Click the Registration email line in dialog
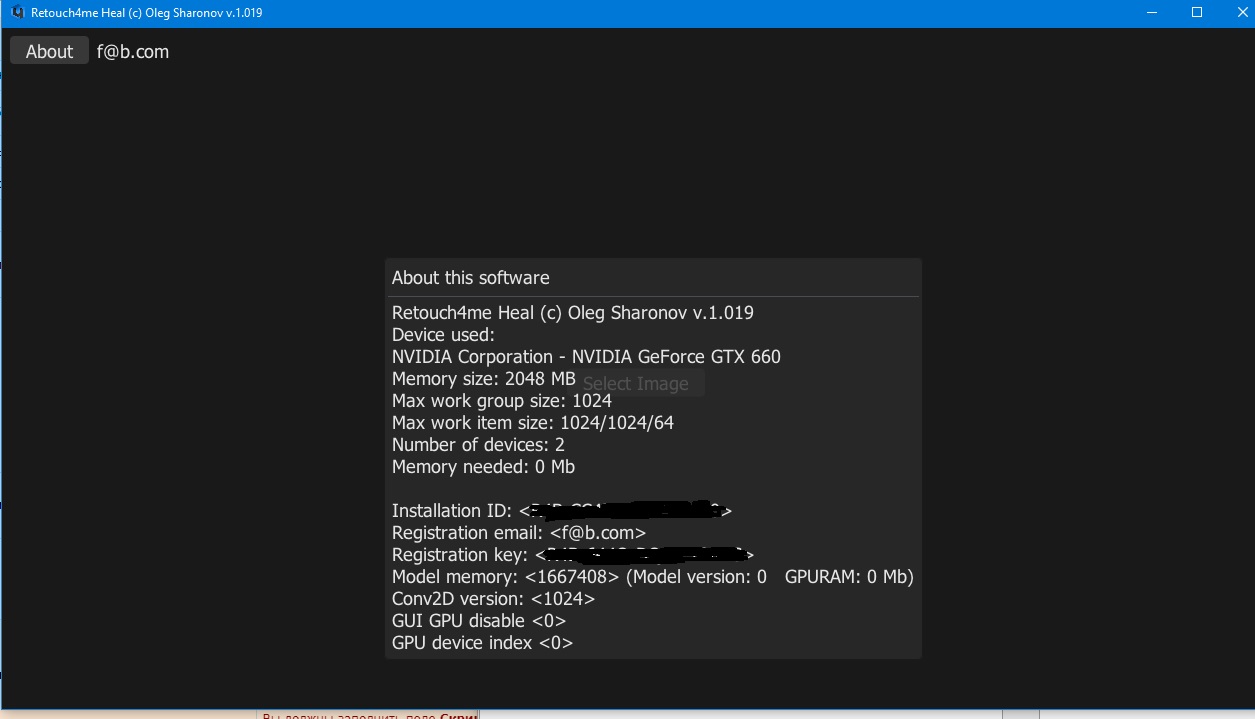Image resolution: width=1255 pixels, height=719 pixels. pos(518,533)
